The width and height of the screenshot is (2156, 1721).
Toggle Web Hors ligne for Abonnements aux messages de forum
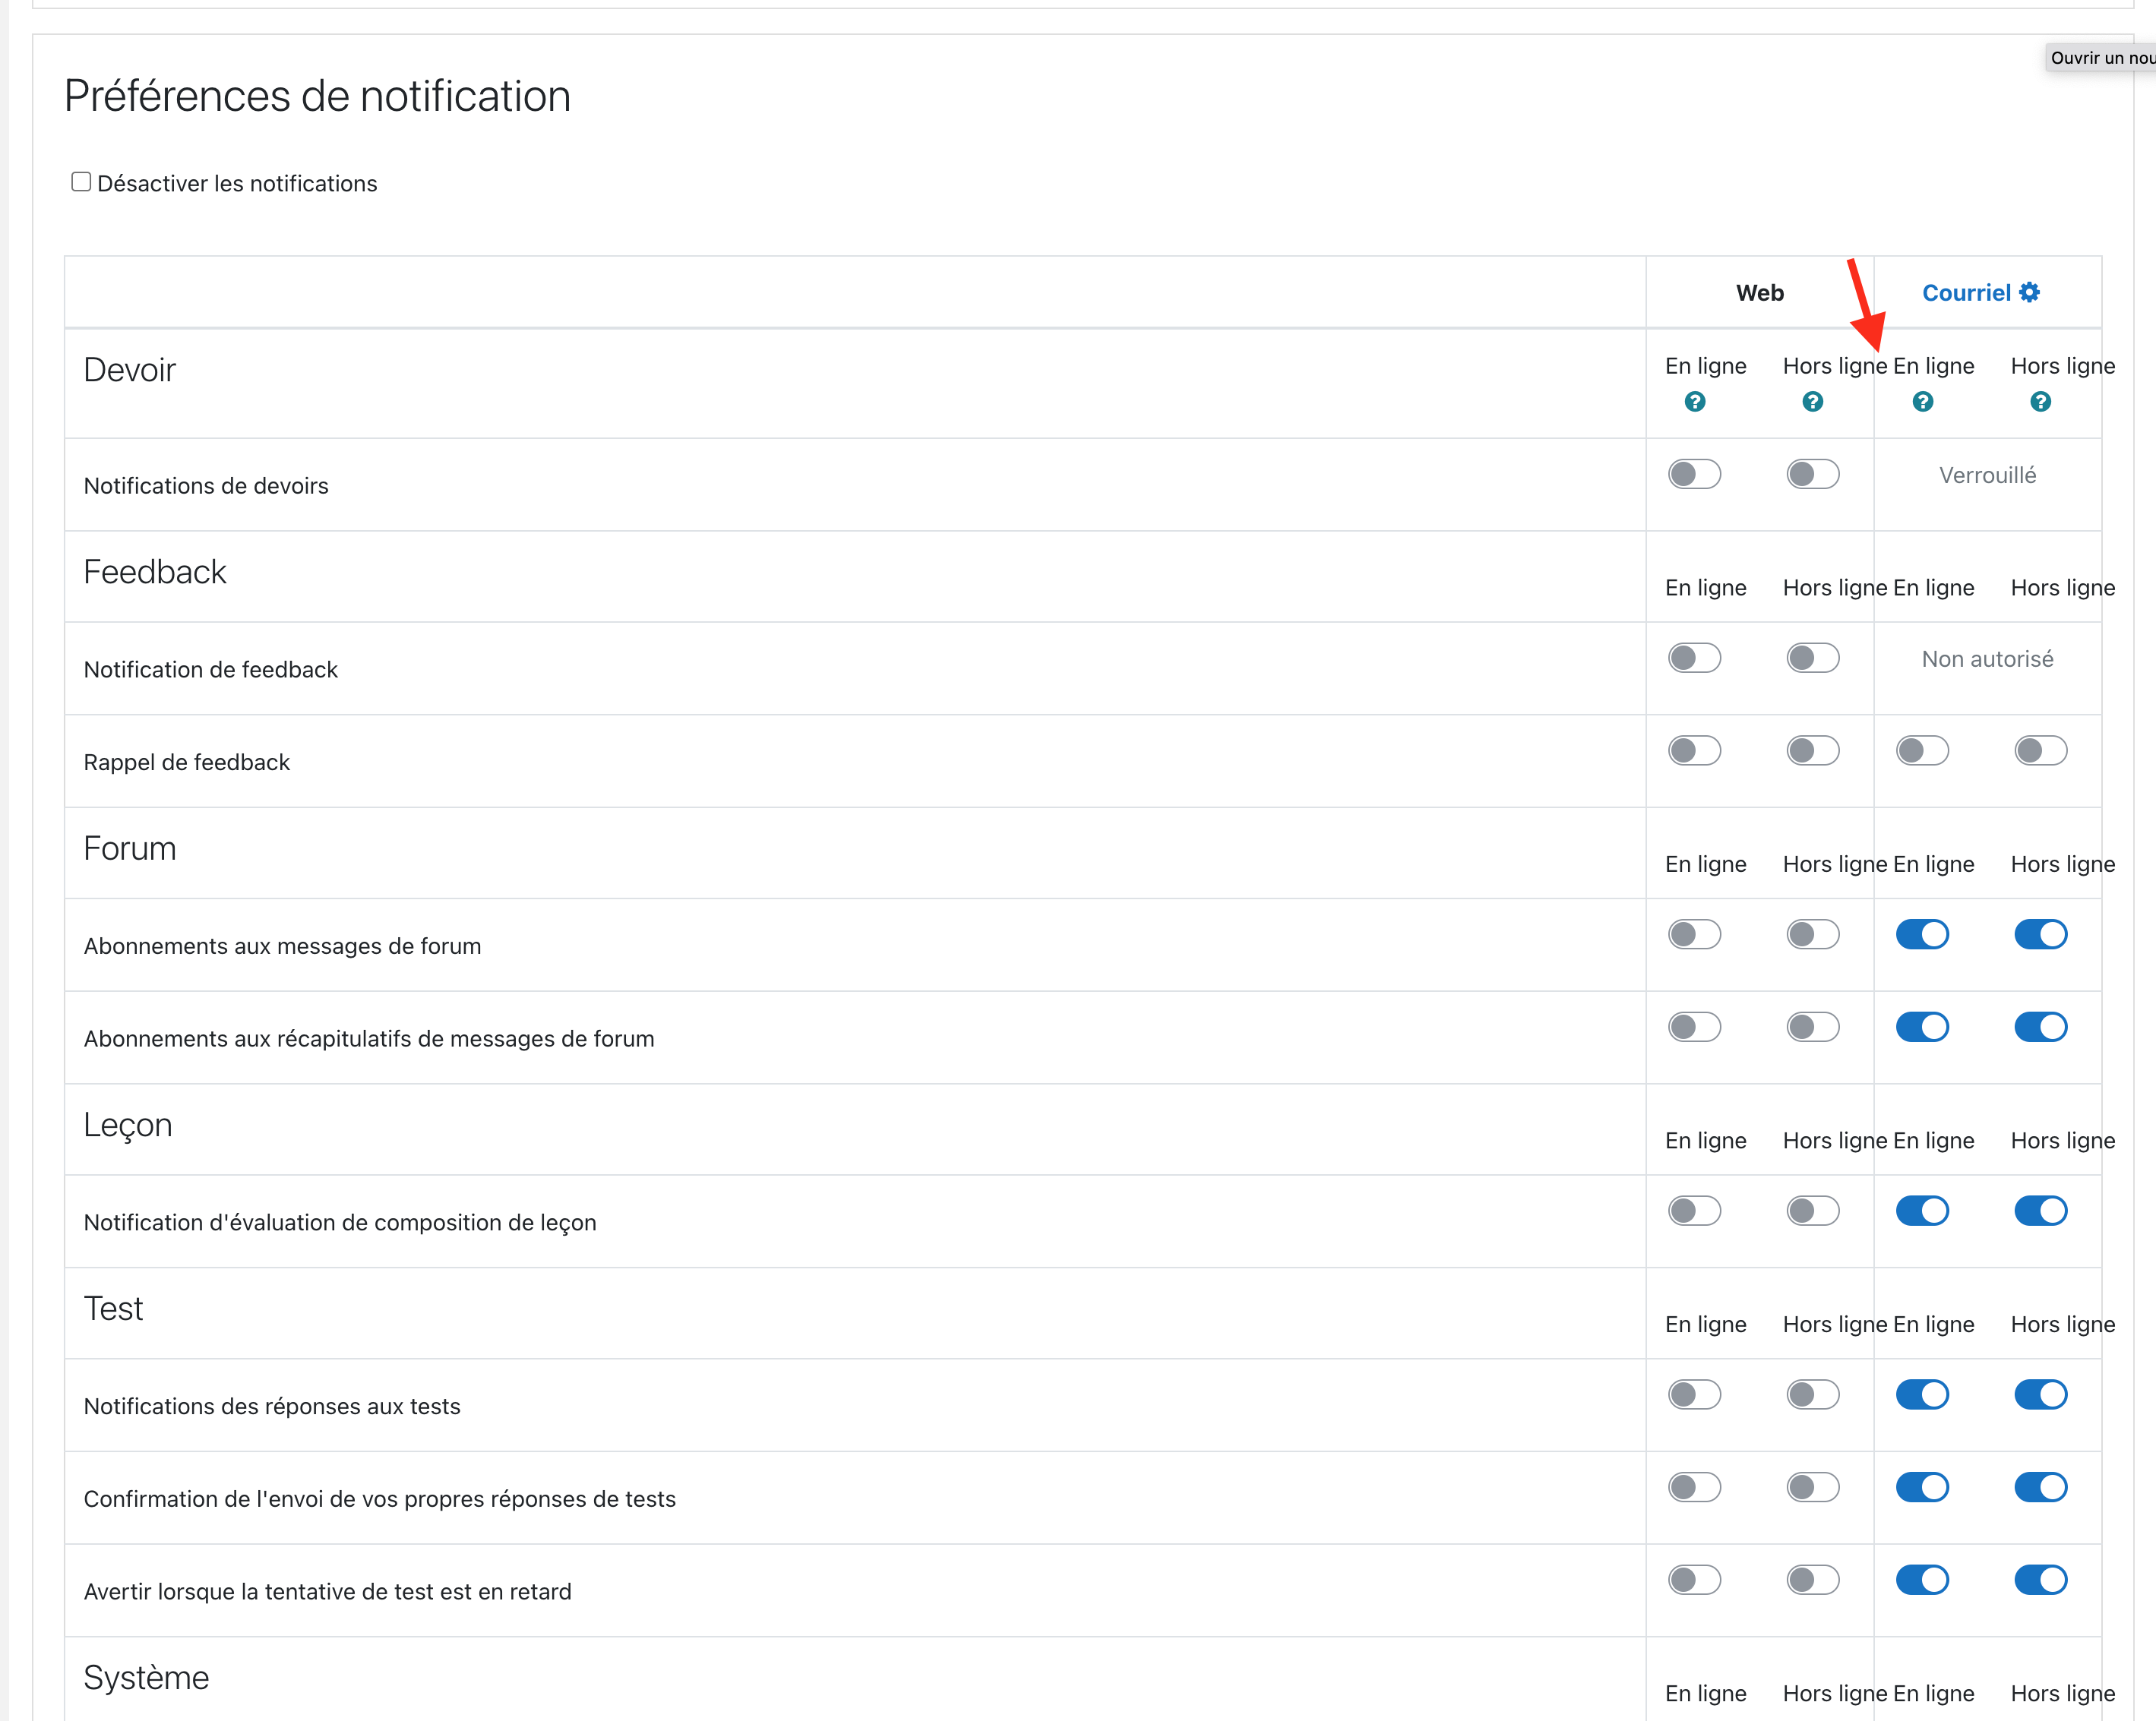coord(1813,934)
